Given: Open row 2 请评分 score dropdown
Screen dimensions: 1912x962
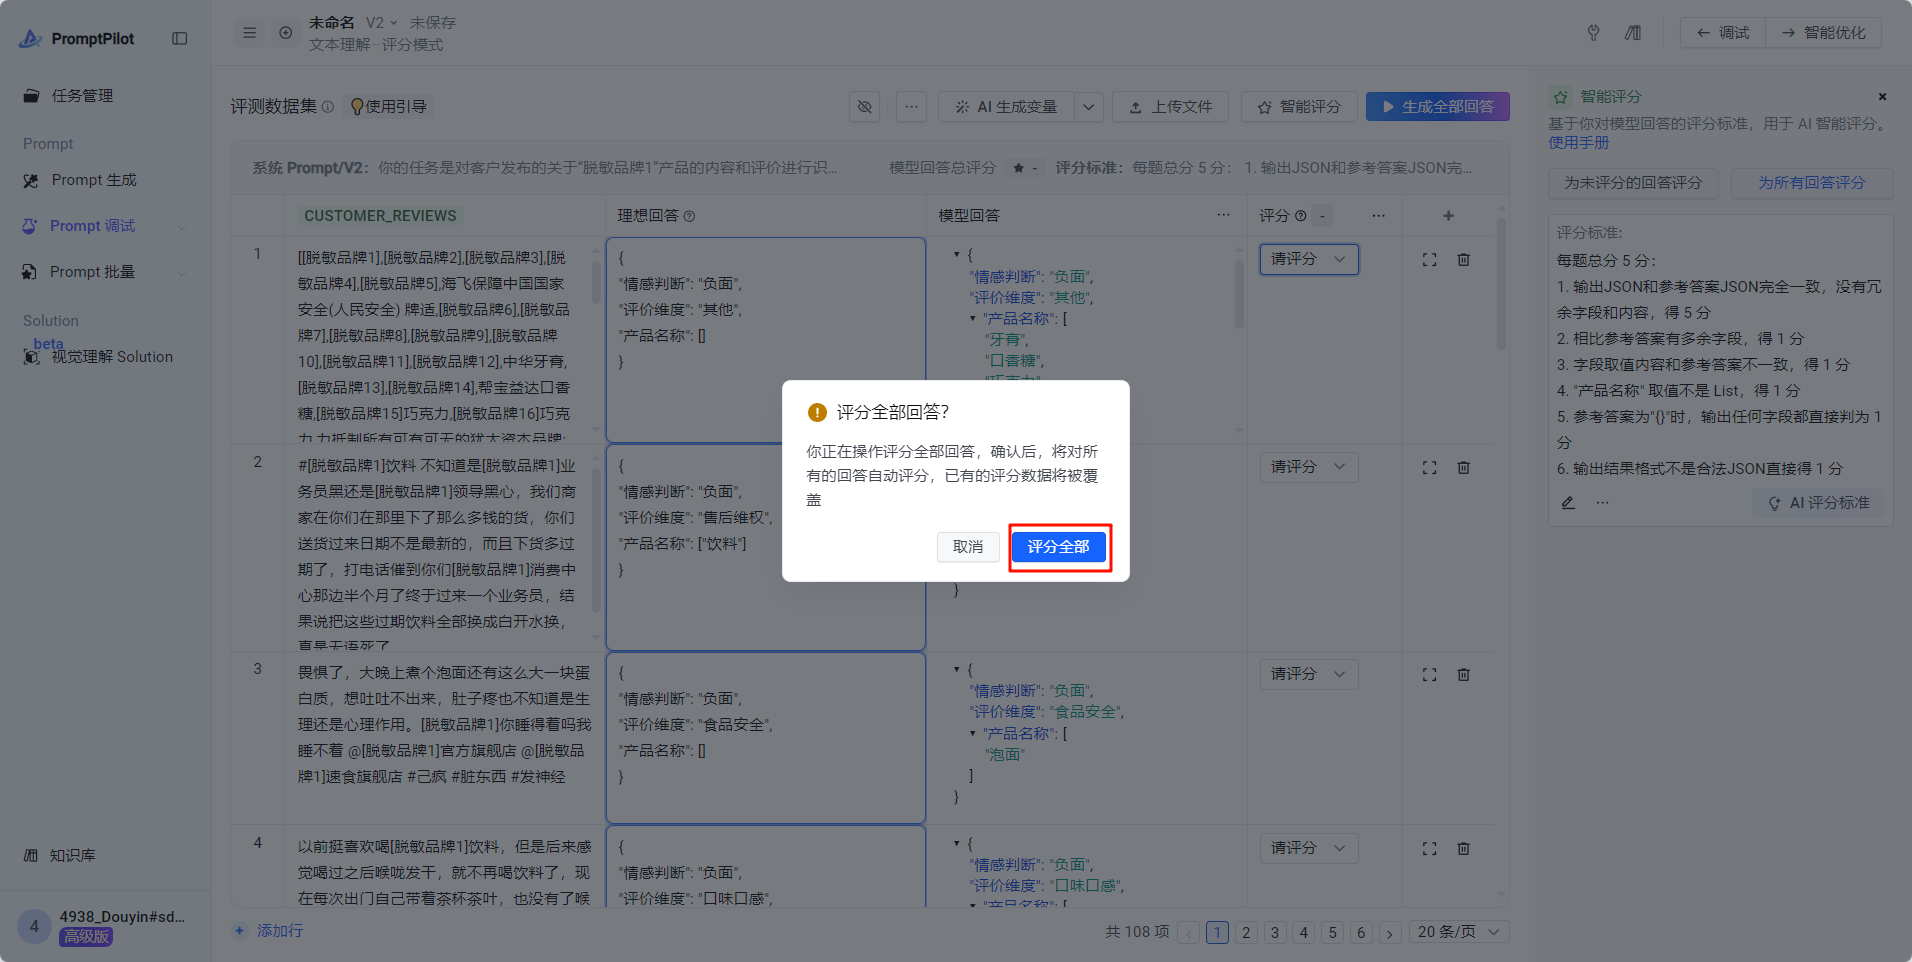Looking at the screenshot, I should [x=1309, y=467].
